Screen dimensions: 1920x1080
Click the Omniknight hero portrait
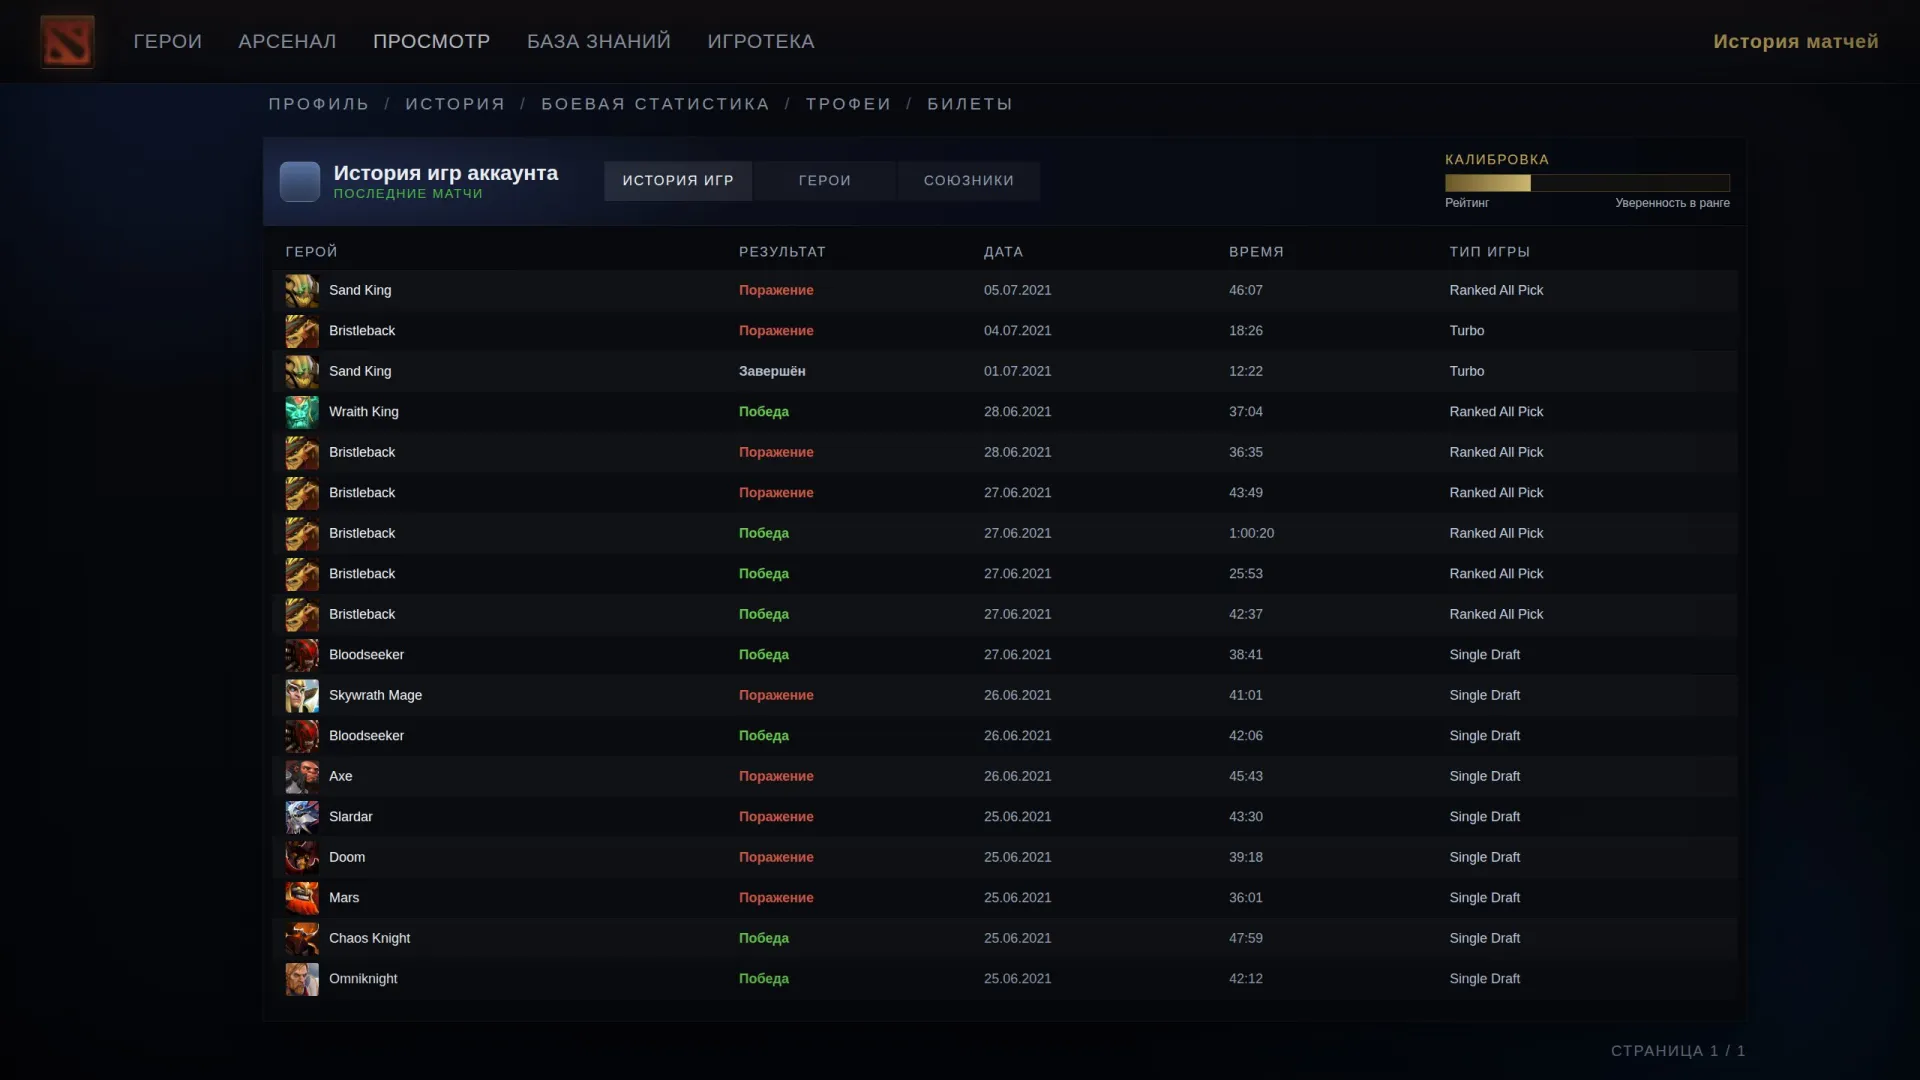pos(302,979)
